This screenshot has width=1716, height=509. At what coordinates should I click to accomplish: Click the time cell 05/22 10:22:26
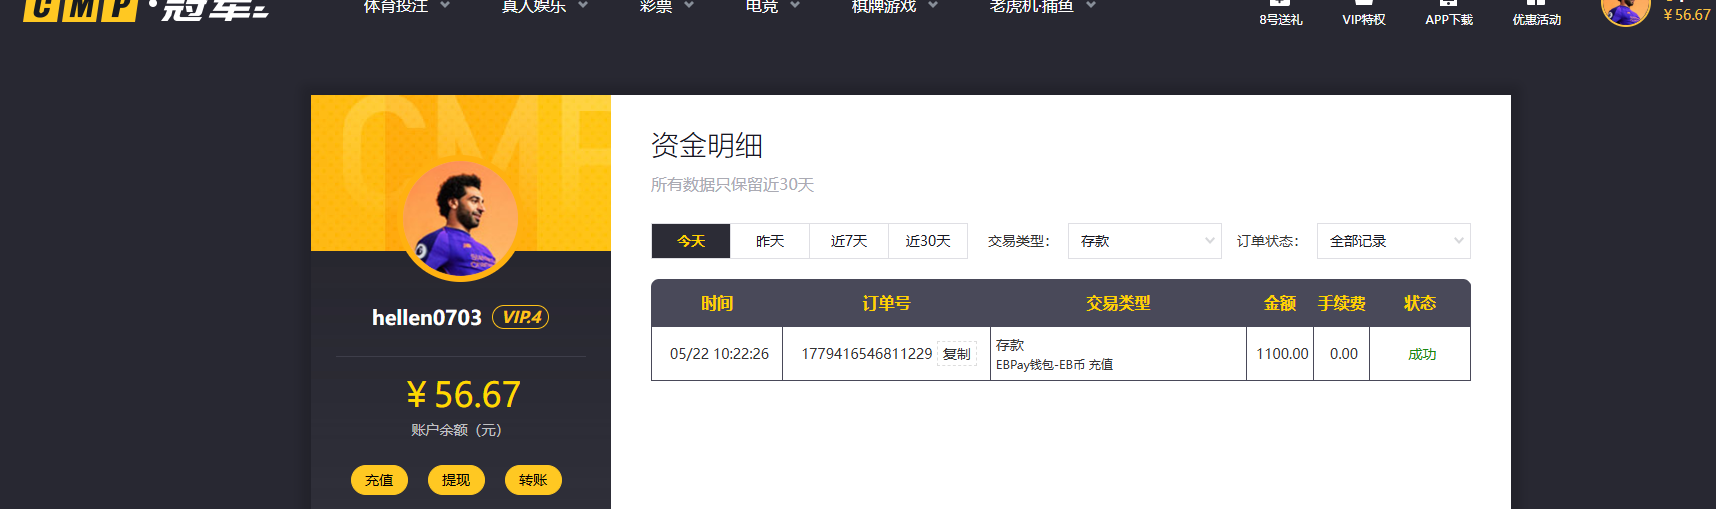click(719, 354)
